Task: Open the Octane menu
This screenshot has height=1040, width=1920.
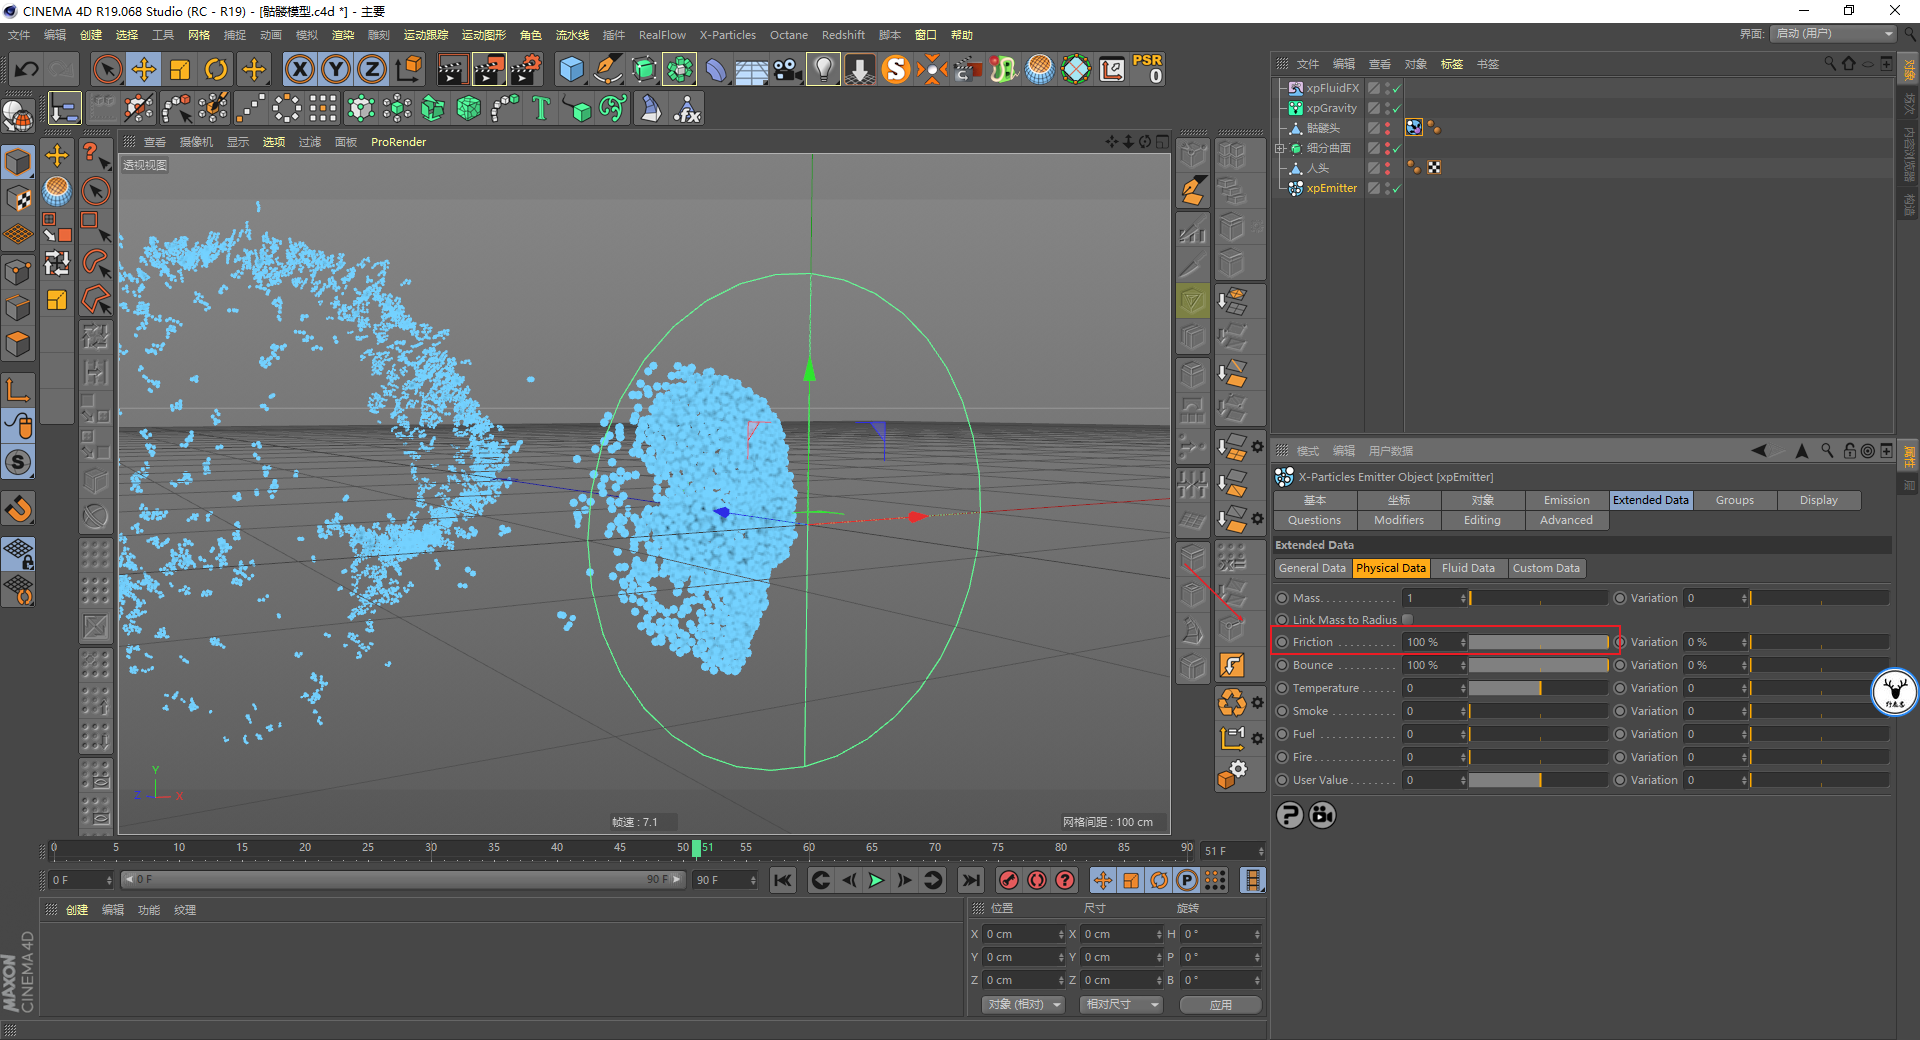Action: [788, 35]
